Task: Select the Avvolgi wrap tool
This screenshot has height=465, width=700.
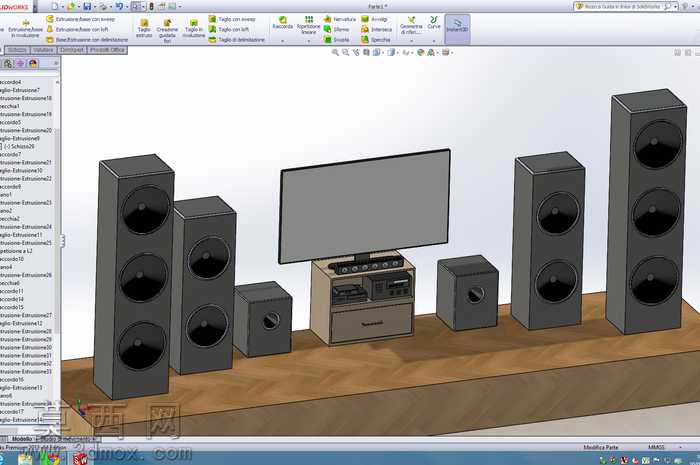Action: pos(374,19)
